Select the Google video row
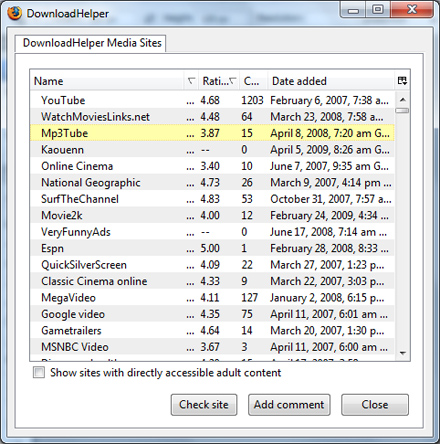 coord(212,314)
